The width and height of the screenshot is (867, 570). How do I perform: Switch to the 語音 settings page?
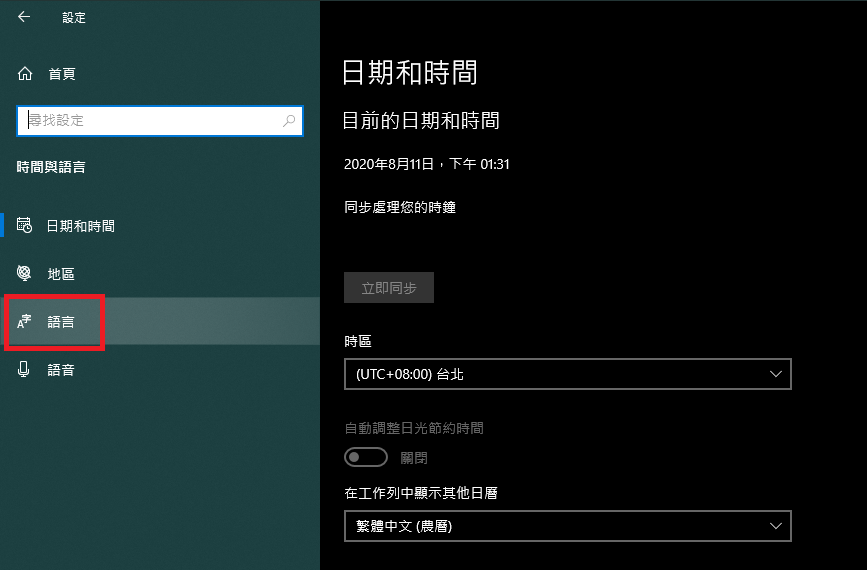tap(61, 370)
